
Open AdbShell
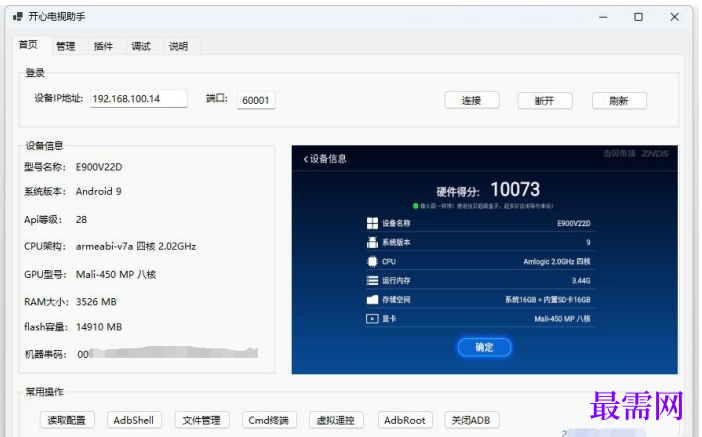pyautogui.click(x=134, y=420)
